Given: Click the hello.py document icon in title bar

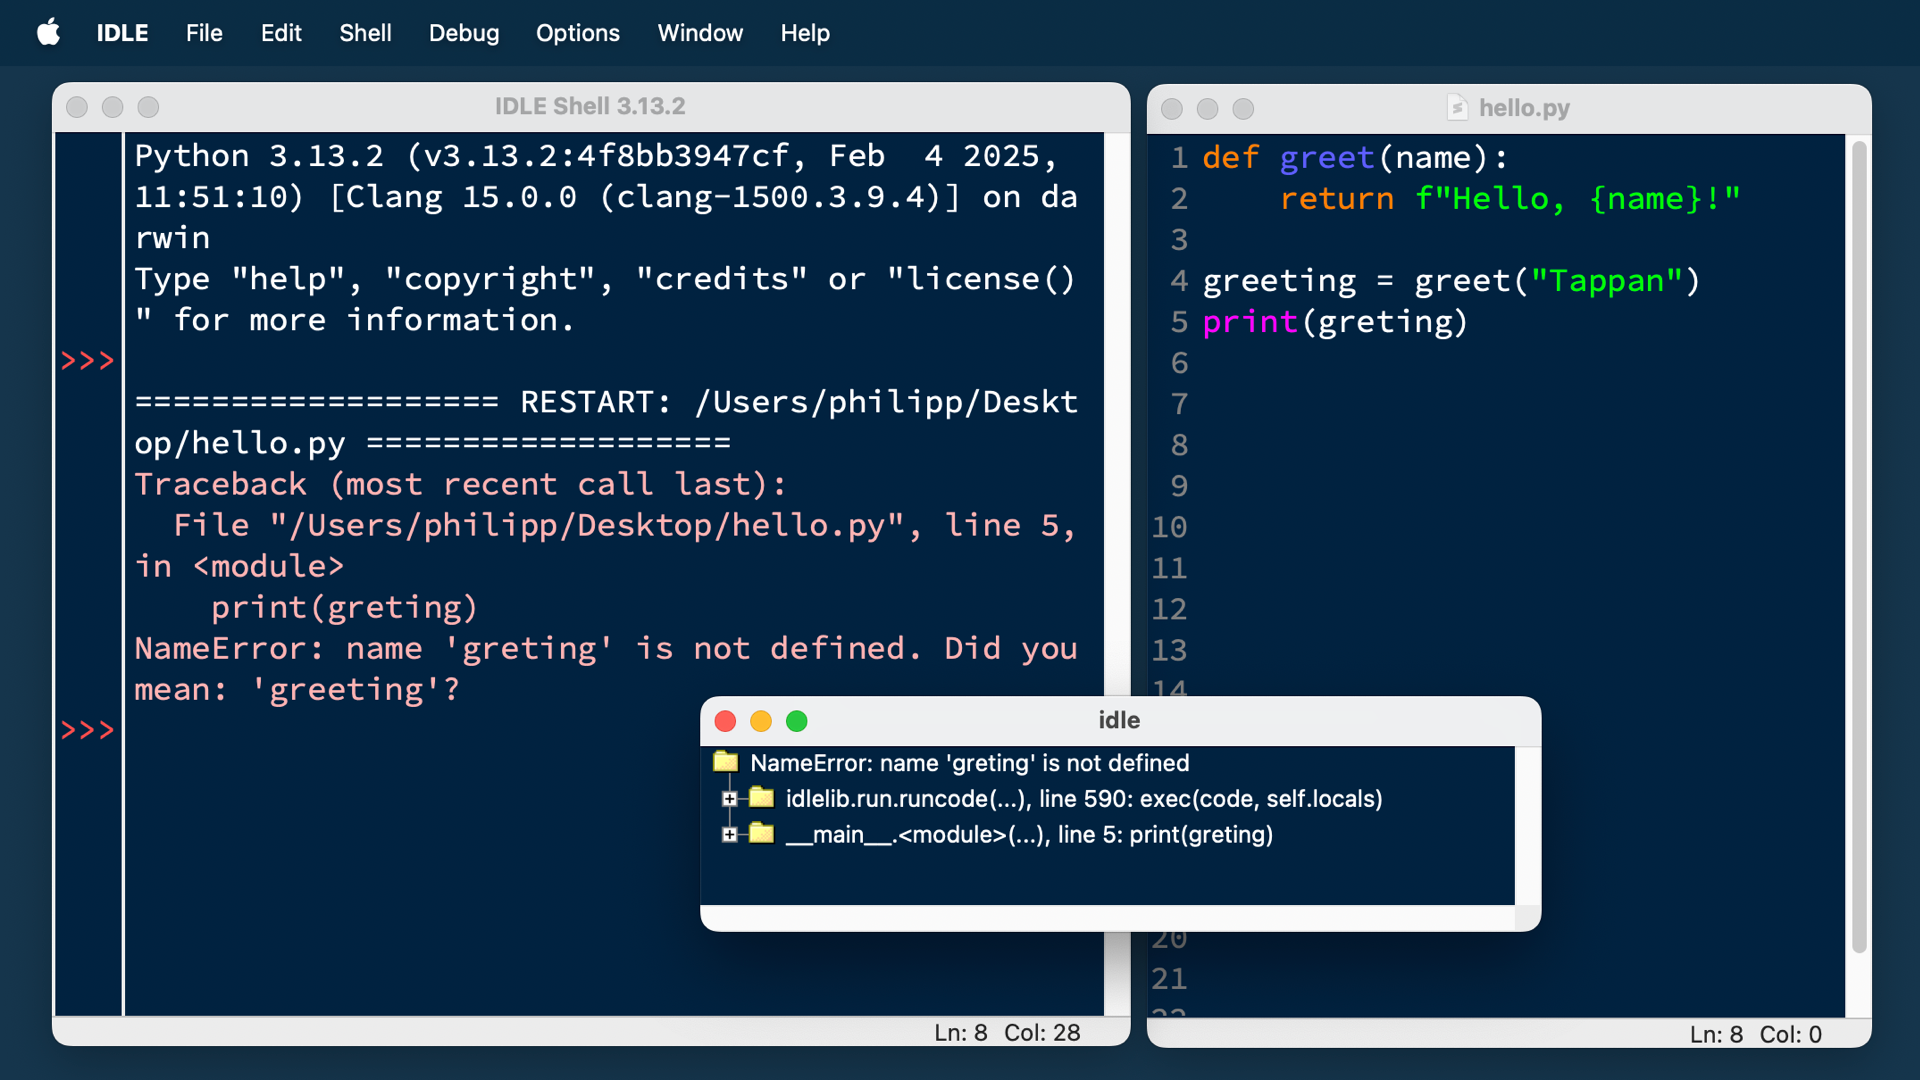Looking at the screenshot, I should [x=1458, y=107].
